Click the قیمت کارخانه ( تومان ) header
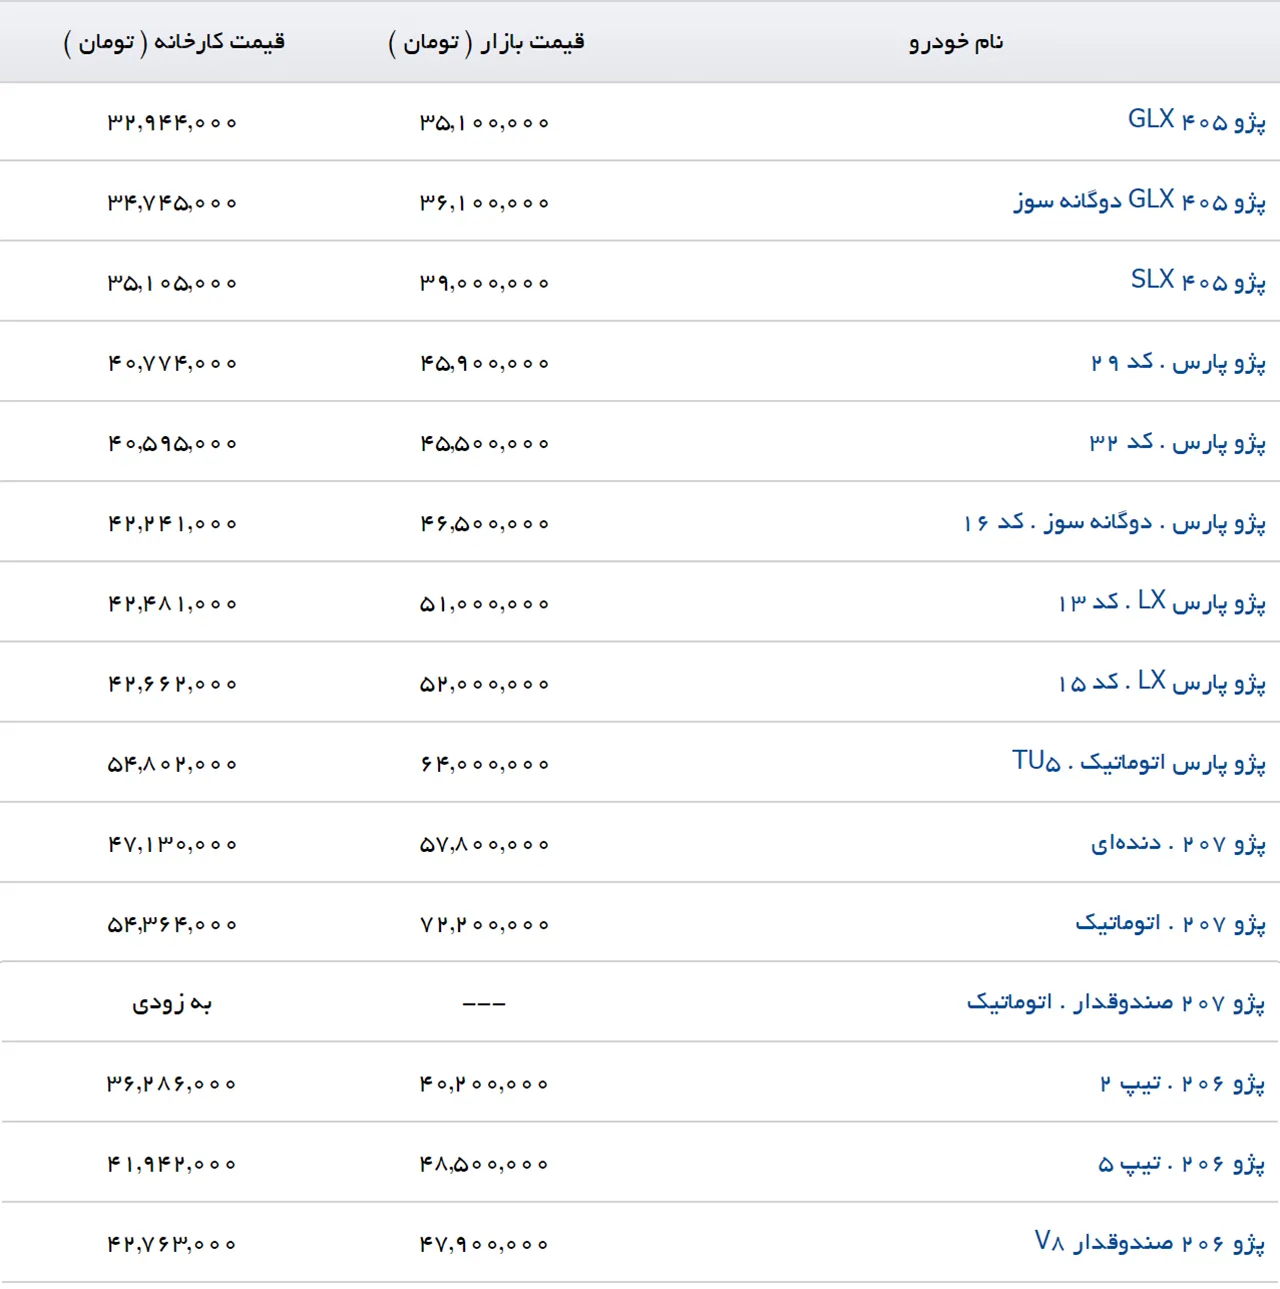Image resolution: width=1280 pixels, height=1289 pixels. pos(174,42)
